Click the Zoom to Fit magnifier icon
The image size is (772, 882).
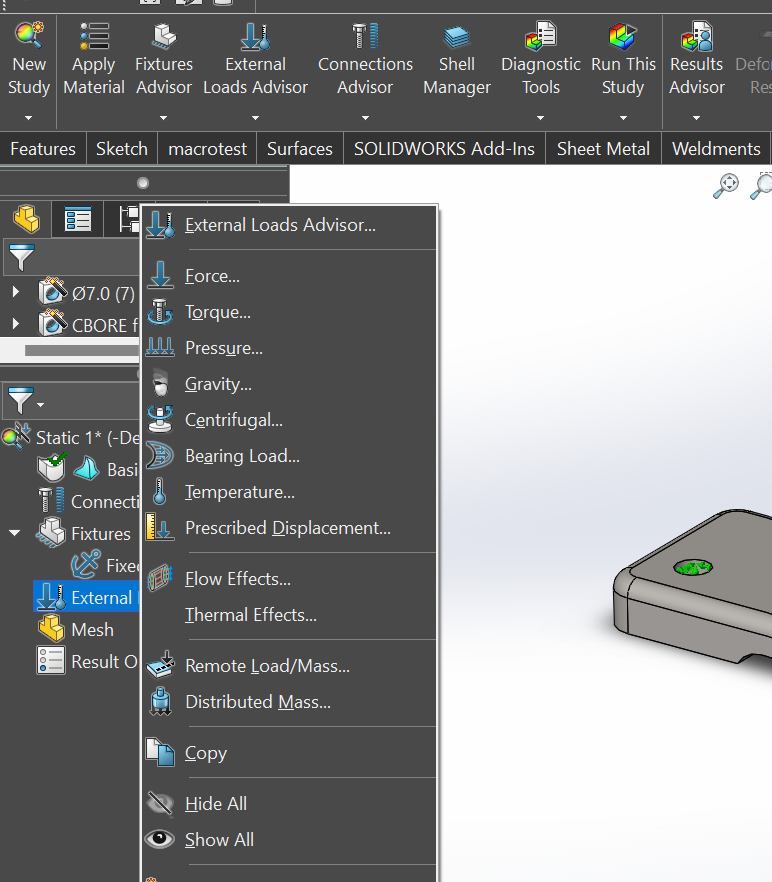(726, 185)
